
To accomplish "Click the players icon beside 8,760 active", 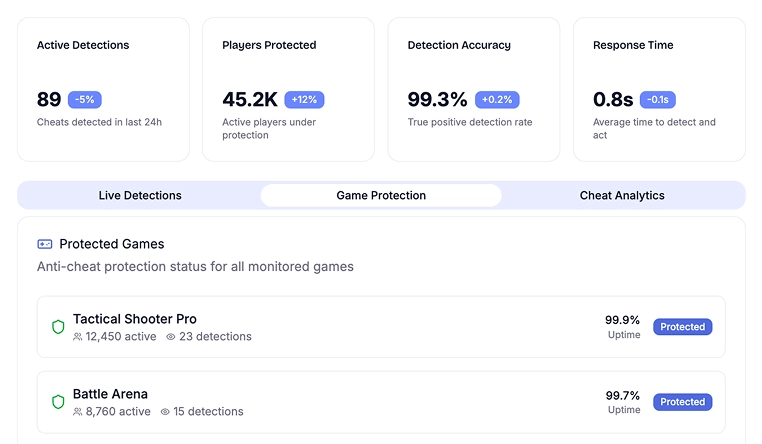I will pyautogui.click(x=78, y=412).
